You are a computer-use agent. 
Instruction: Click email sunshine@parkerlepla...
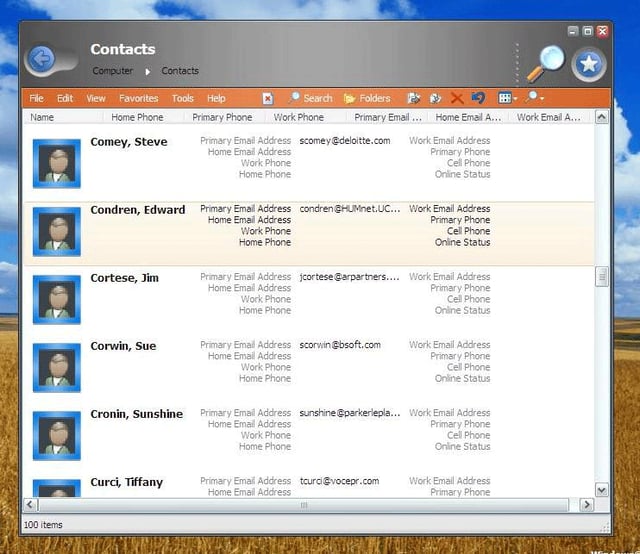[350, 413]
